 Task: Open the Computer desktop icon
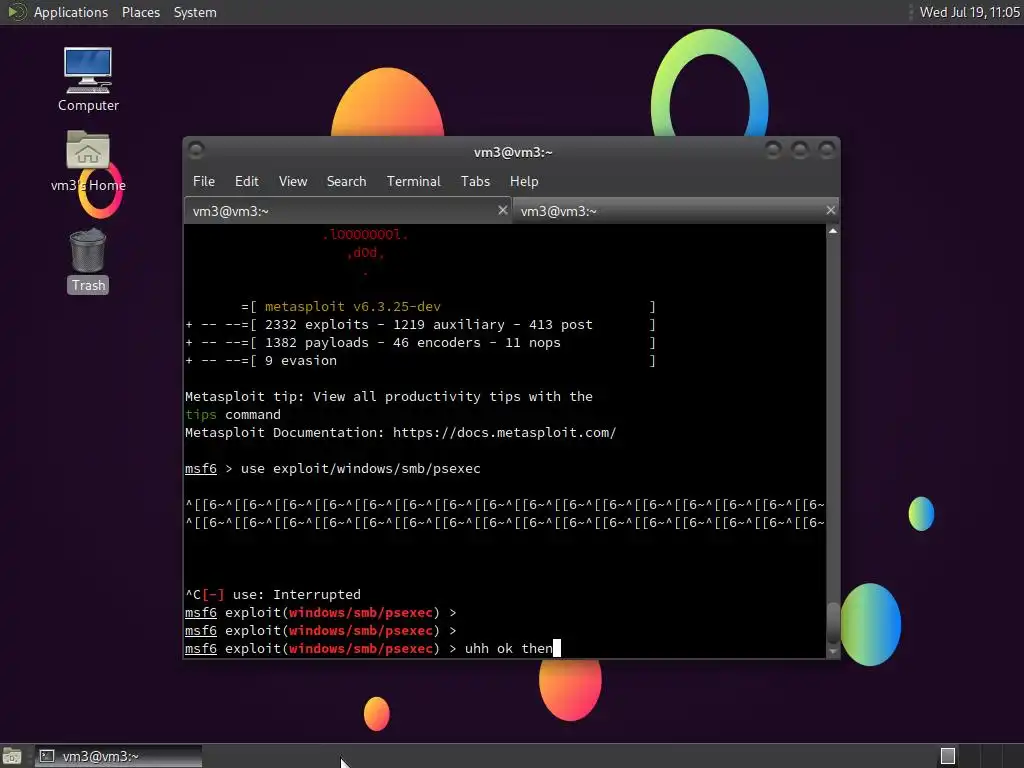pos(88,79)
